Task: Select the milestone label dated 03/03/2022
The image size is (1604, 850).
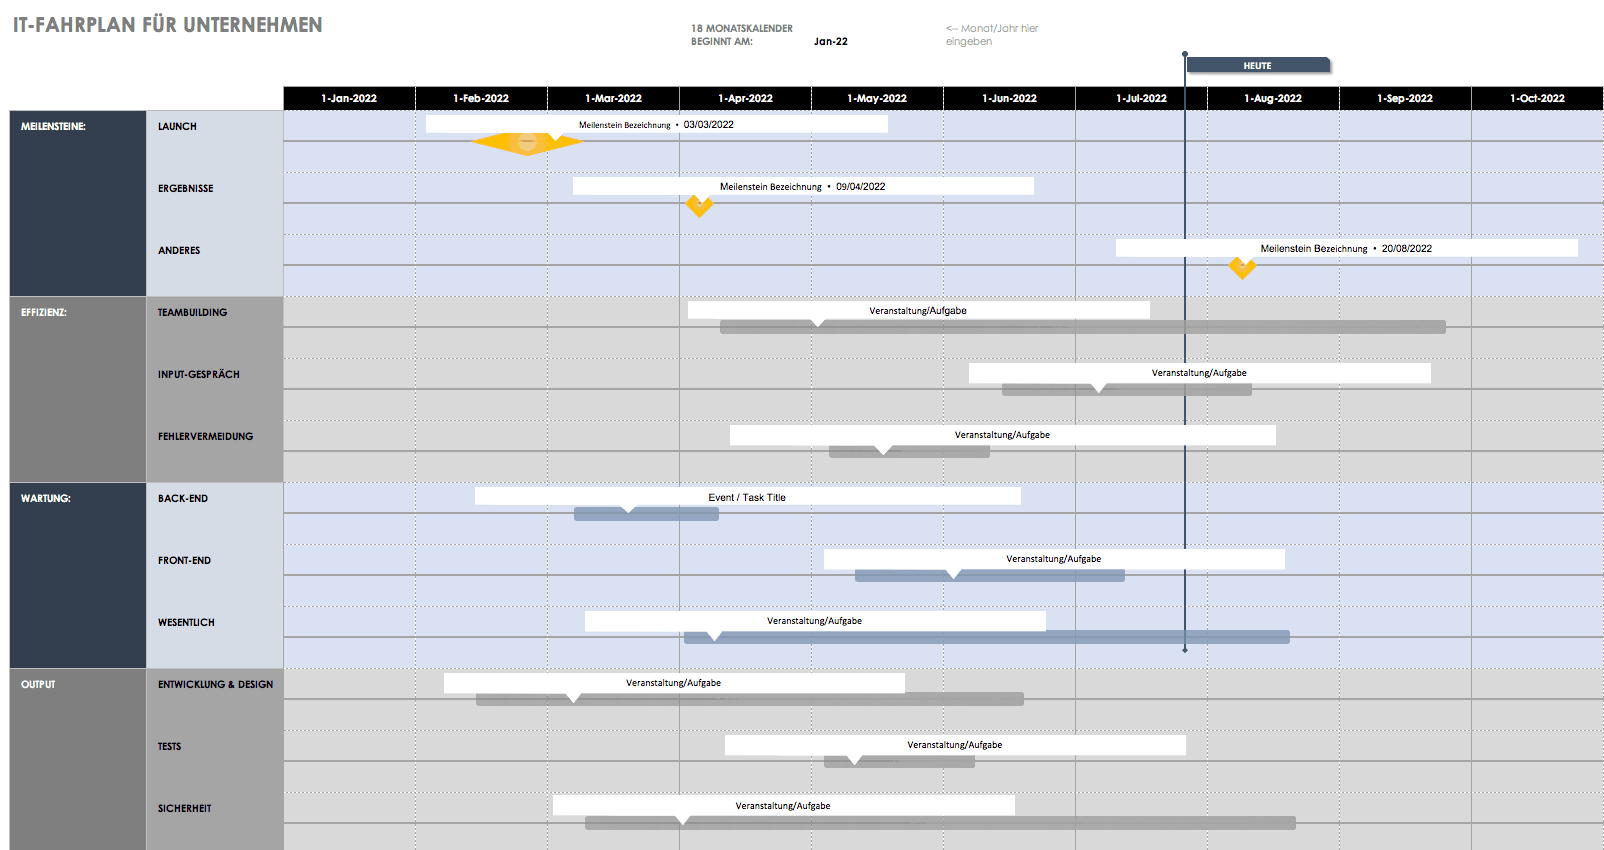Action: point(656,125)
